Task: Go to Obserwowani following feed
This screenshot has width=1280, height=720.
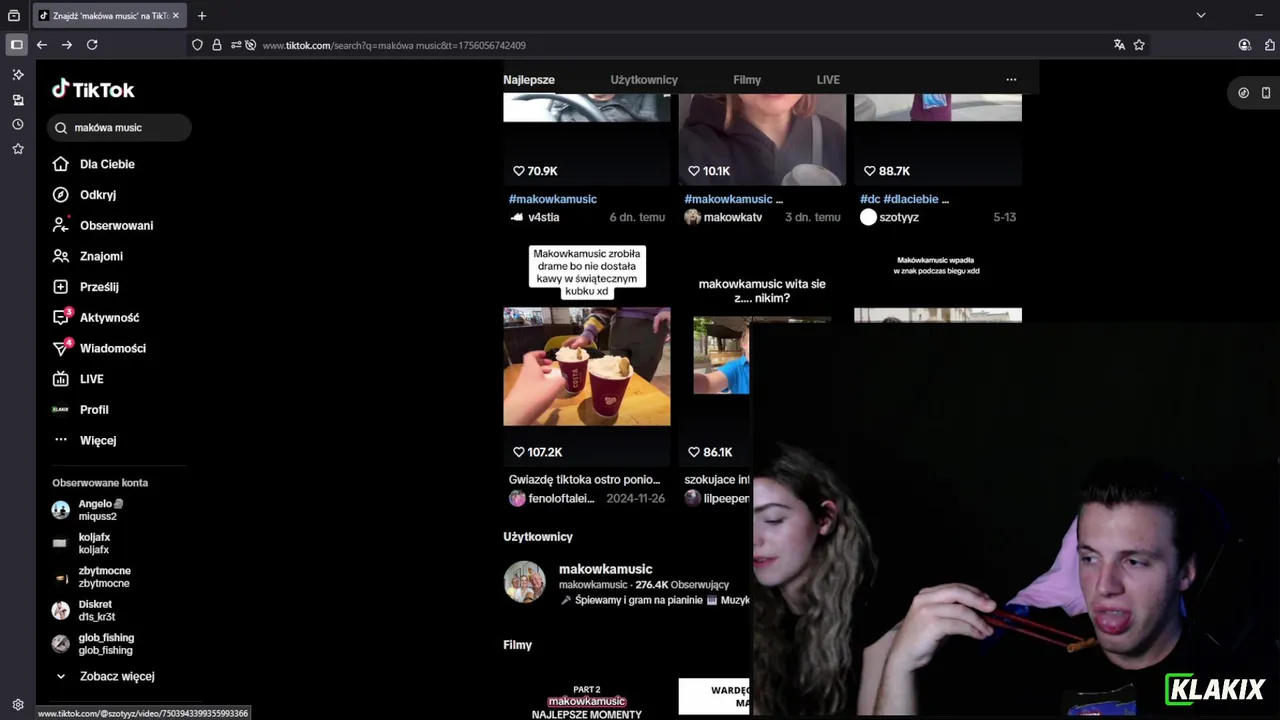Action: point(103,226)
